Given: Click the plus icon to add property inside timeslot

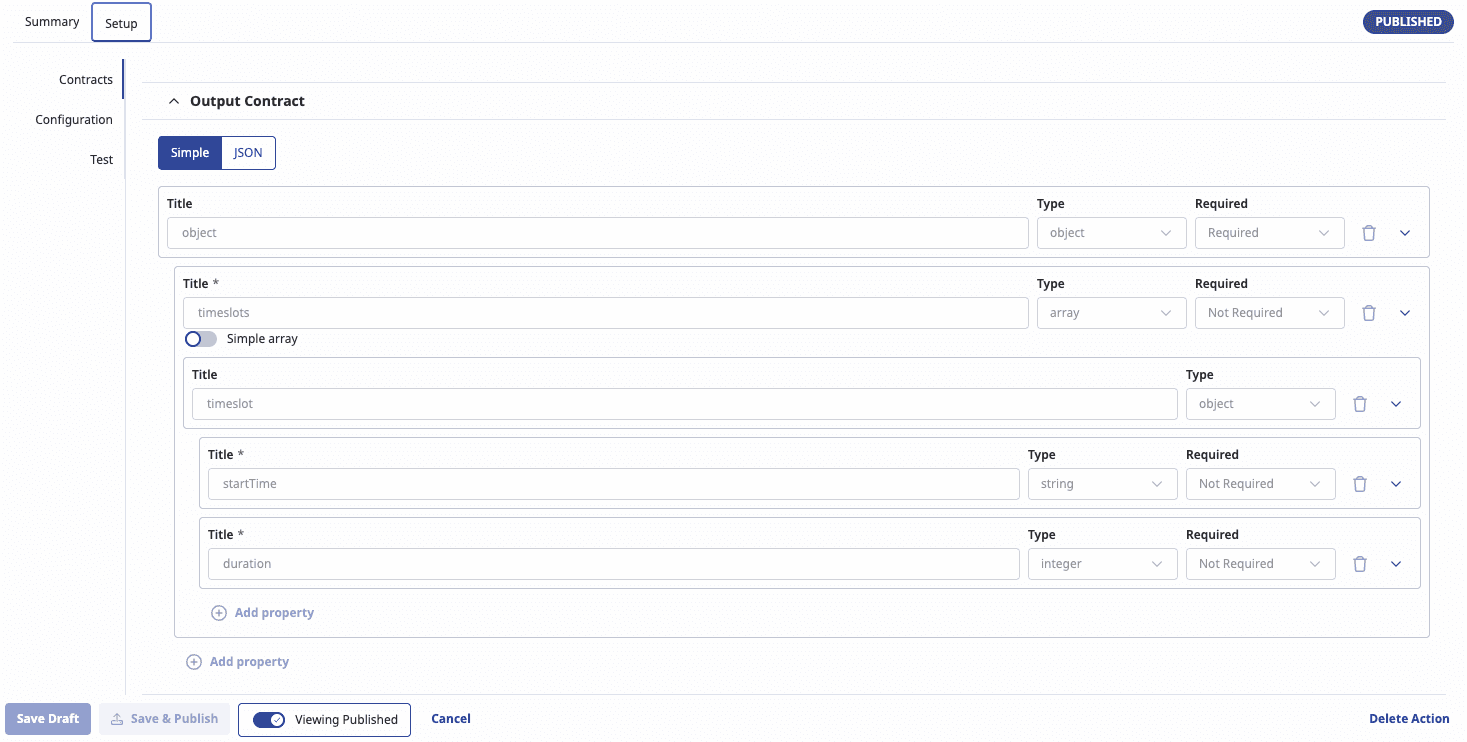Looking at the screenshot, I should (x=219, y=612).
